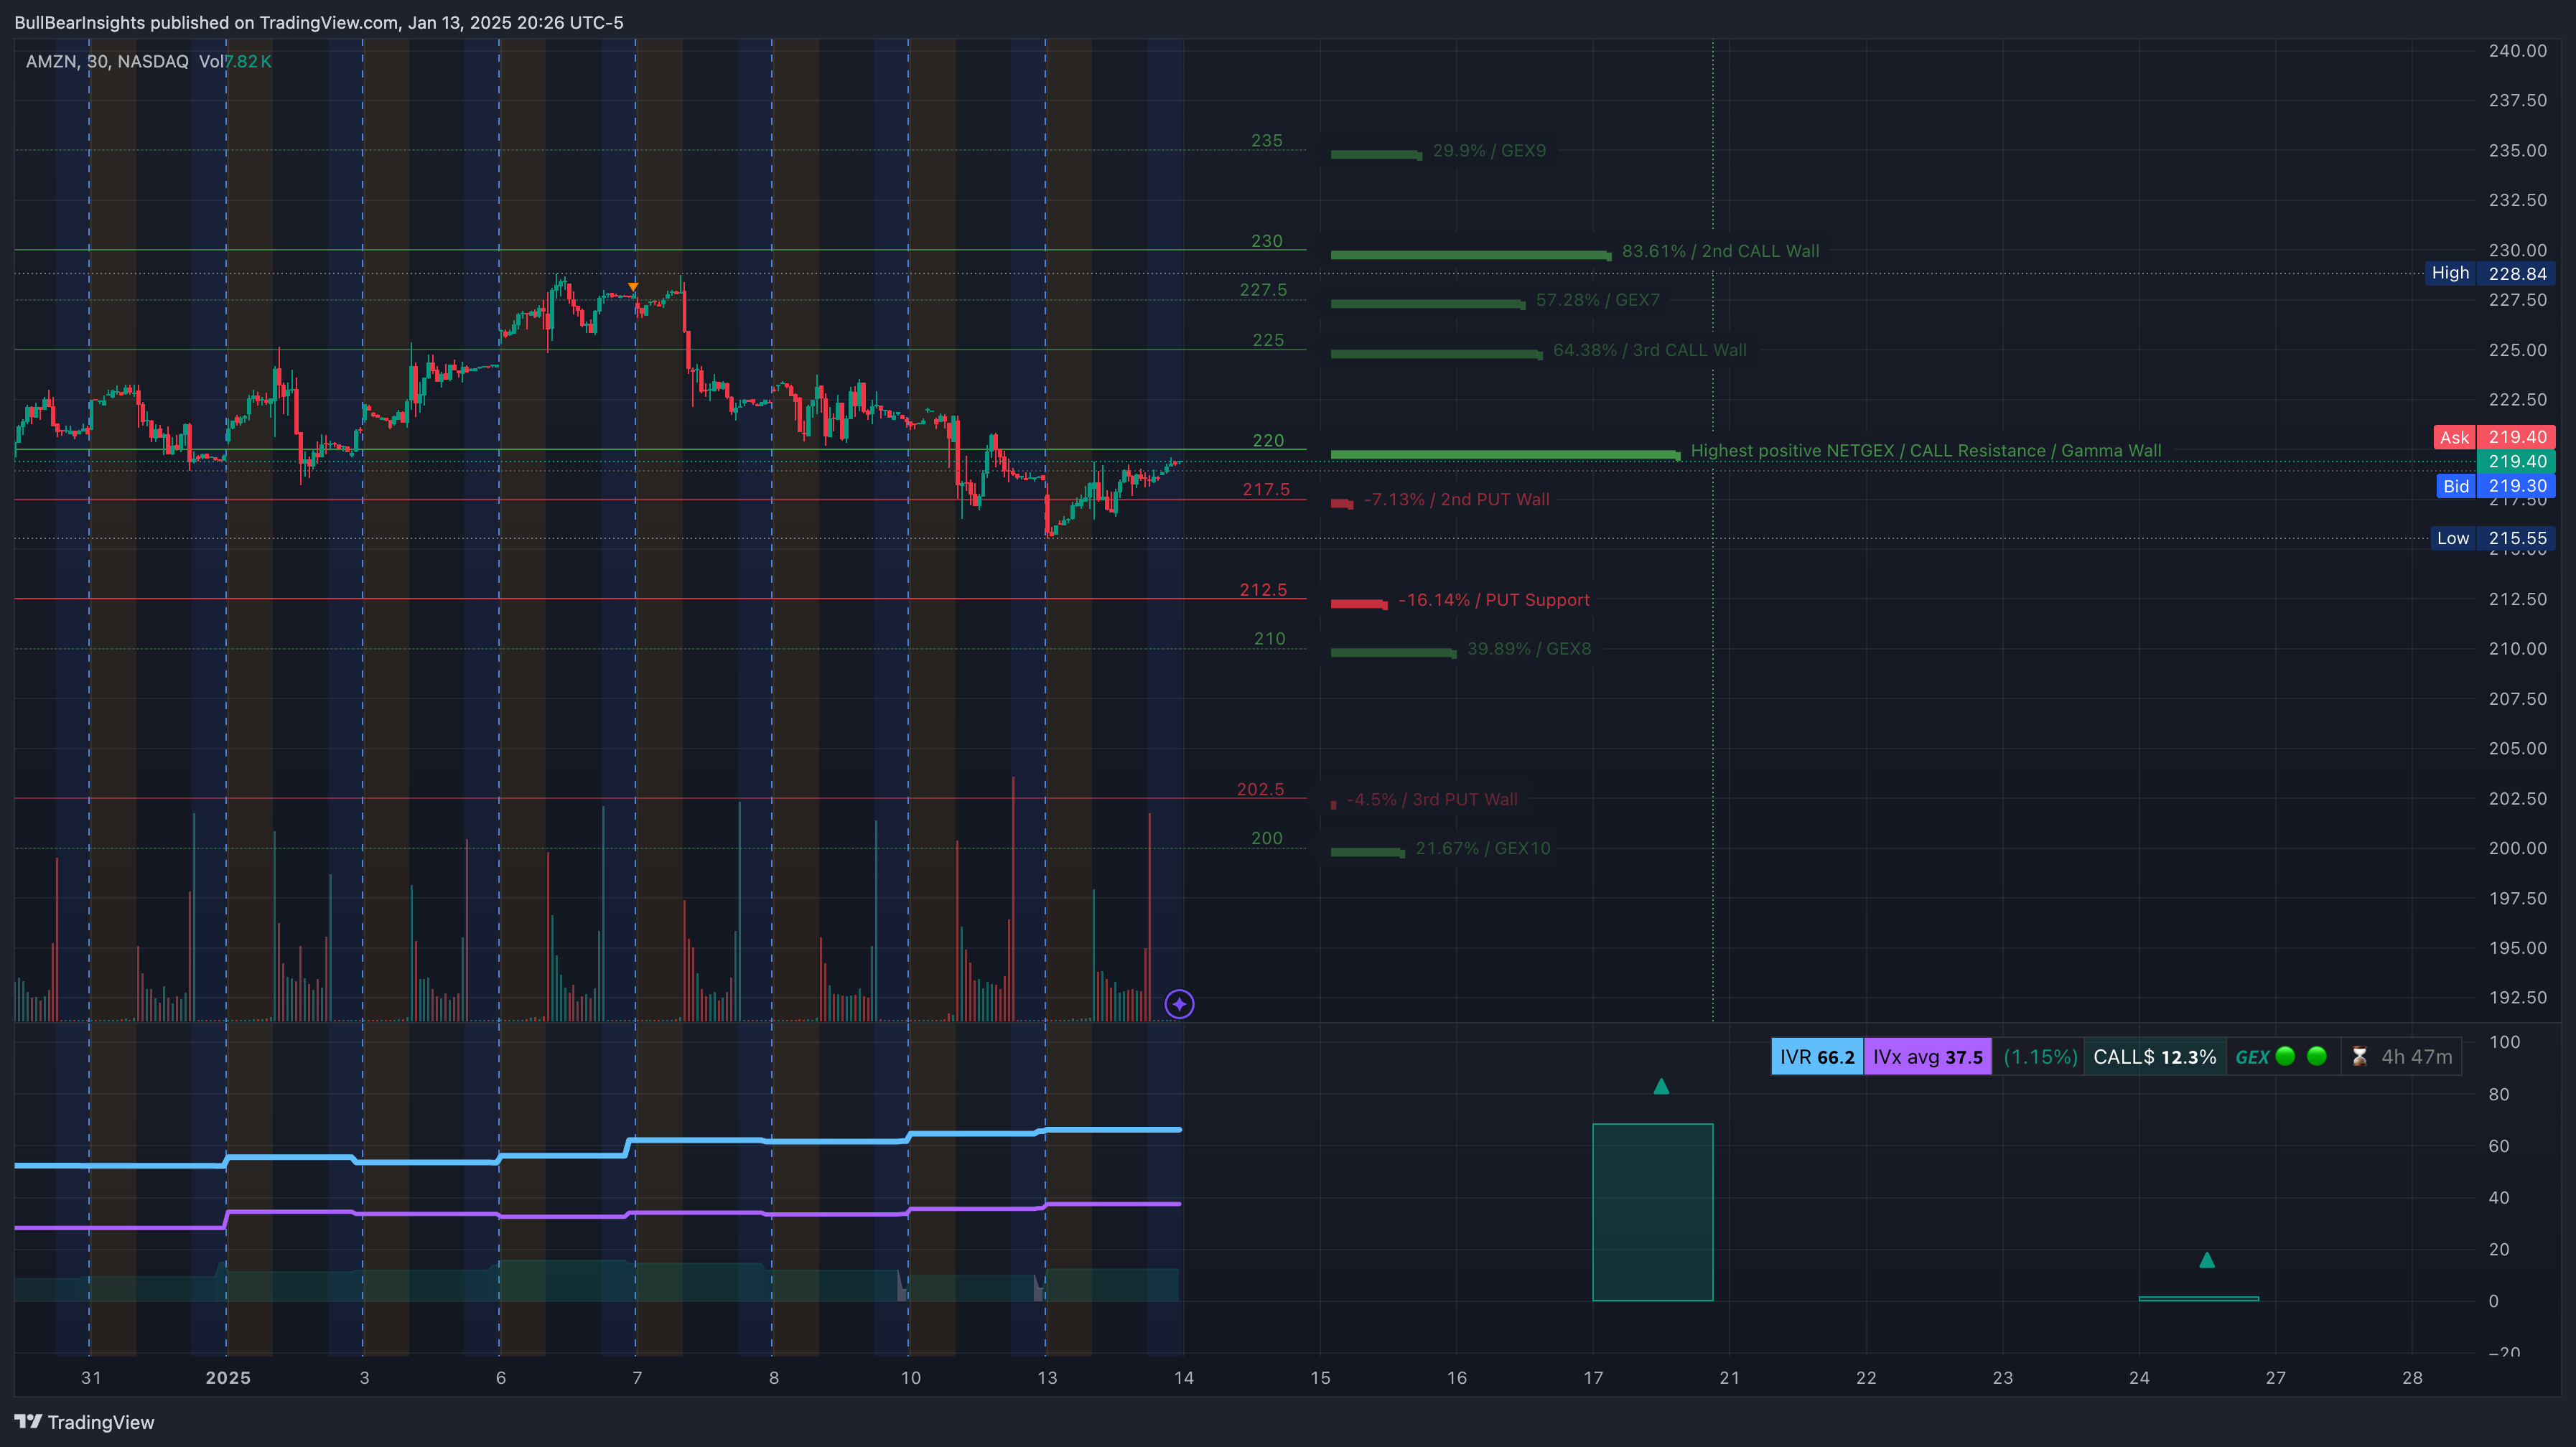
Task: Click the 17 date on the time axis
Action: tap(1593, 1377)
